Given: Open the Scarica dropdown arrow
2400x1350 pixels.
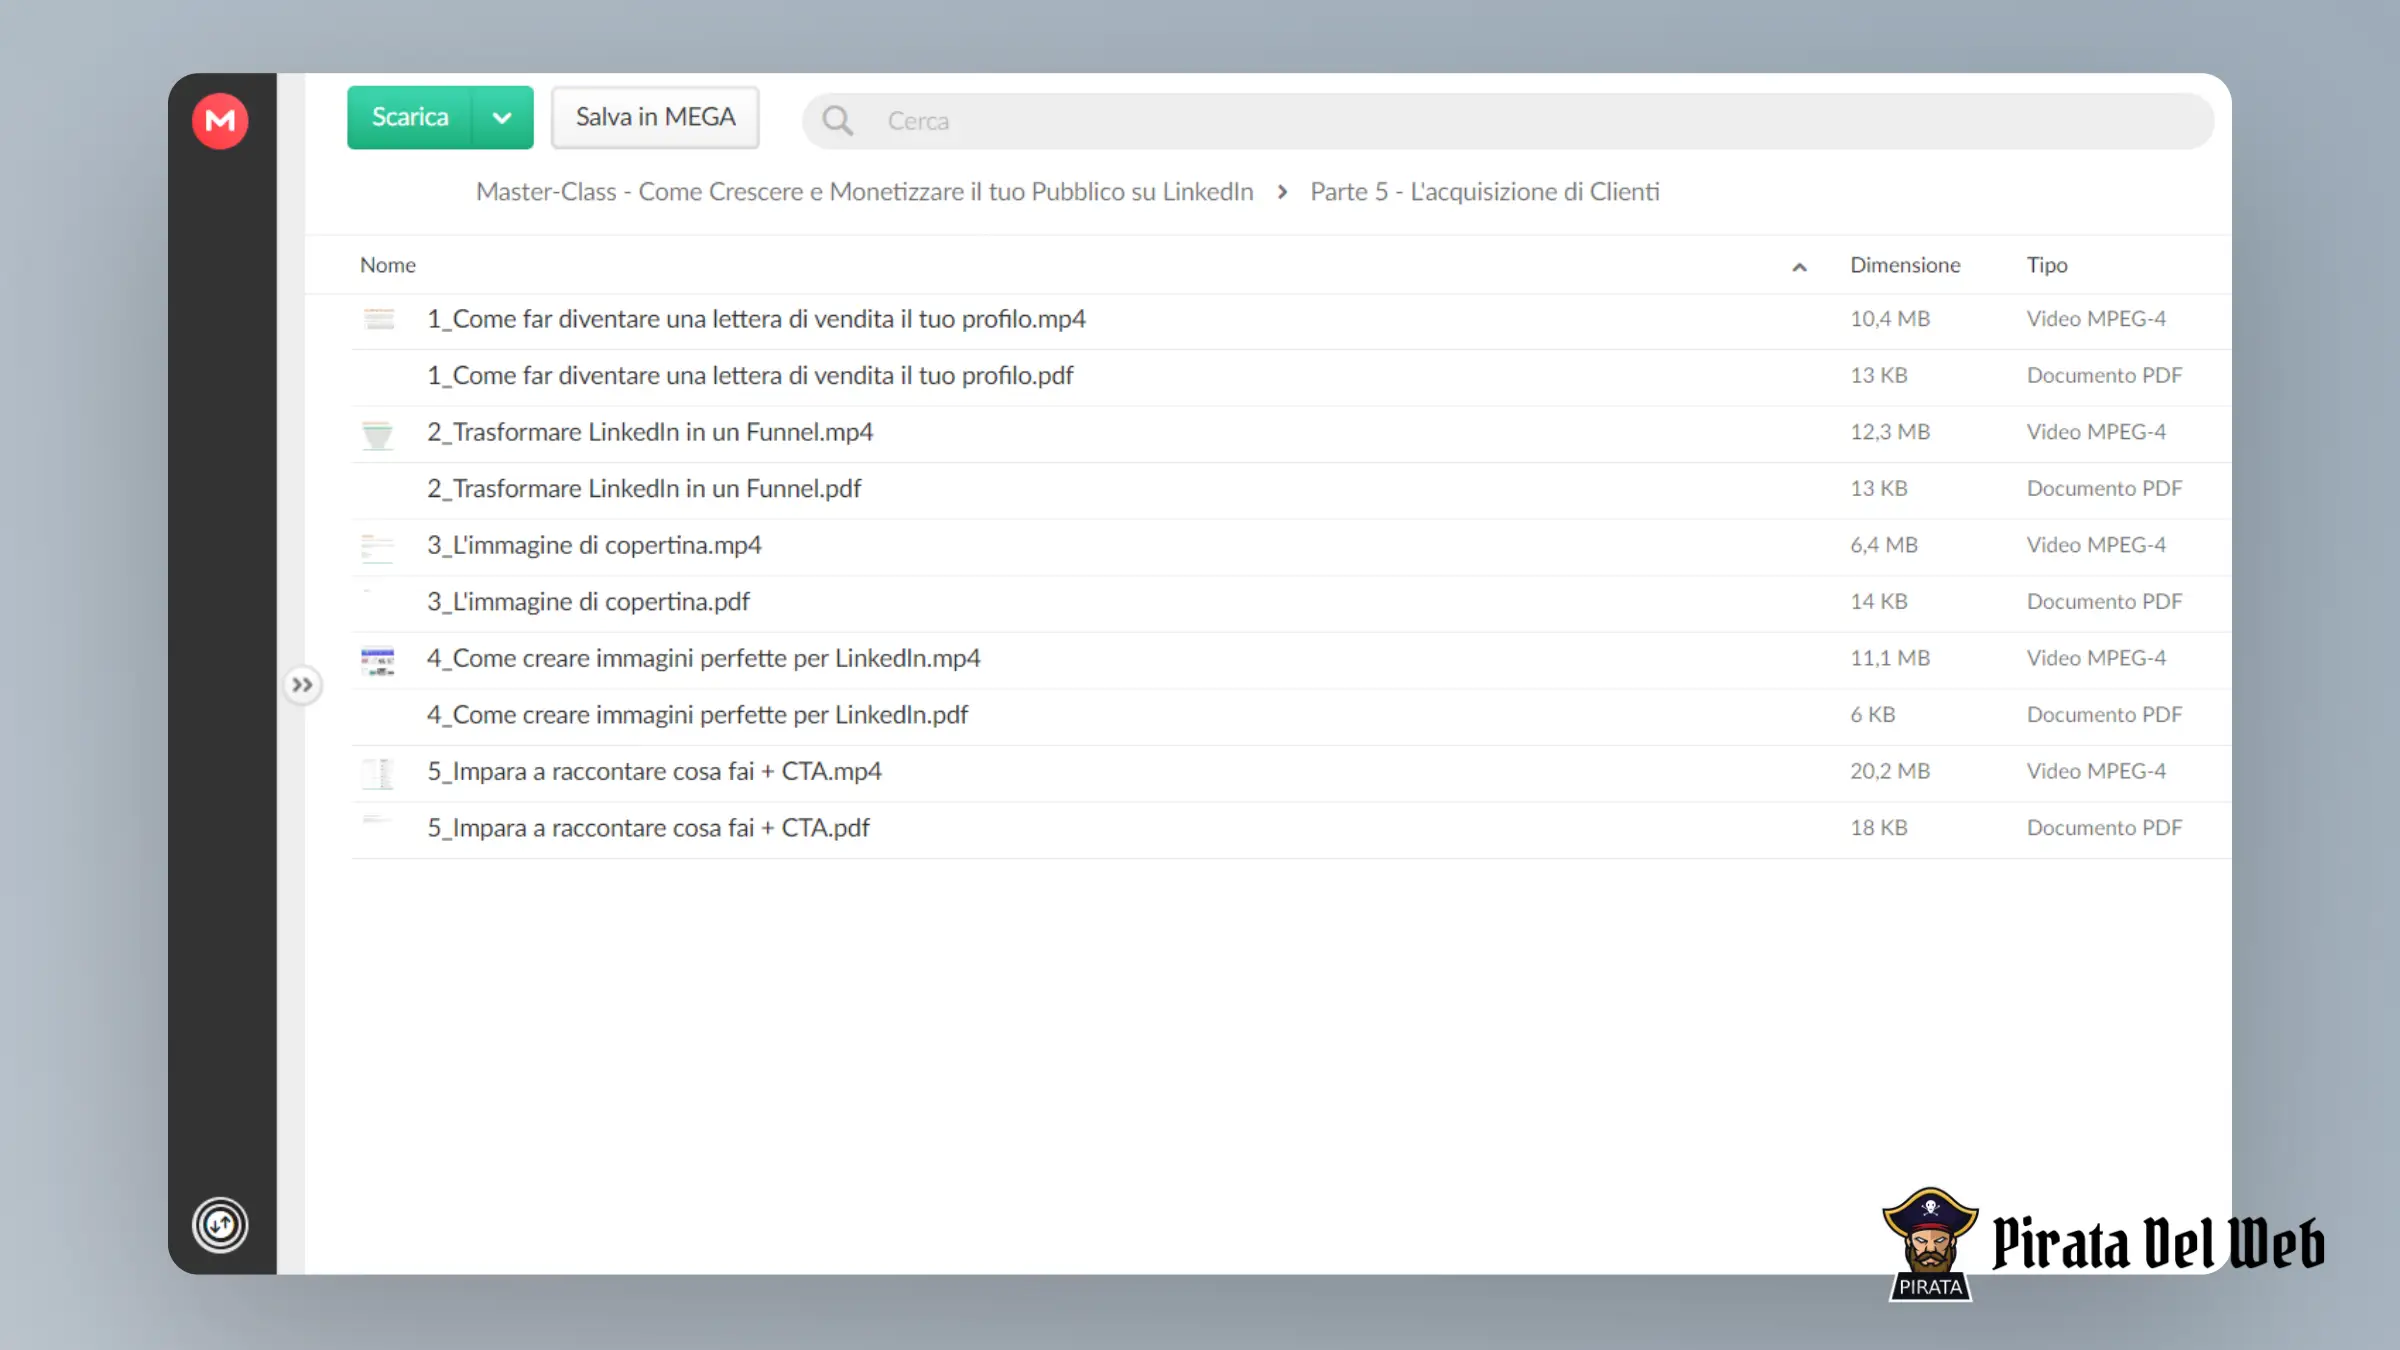Looking at the screenshot, I should (x=502, y=118).
